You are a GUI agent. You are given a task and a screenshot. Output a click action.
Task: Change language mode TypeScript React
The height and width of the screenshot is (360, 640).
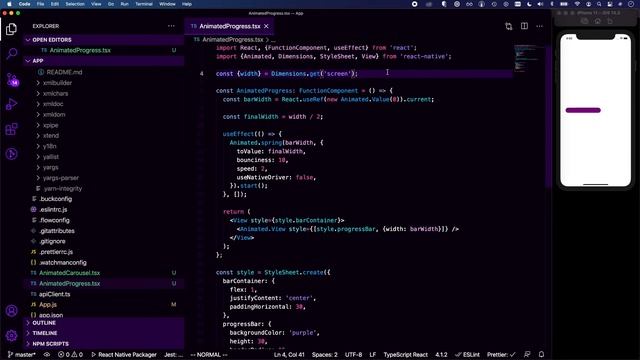click(405, 355)
